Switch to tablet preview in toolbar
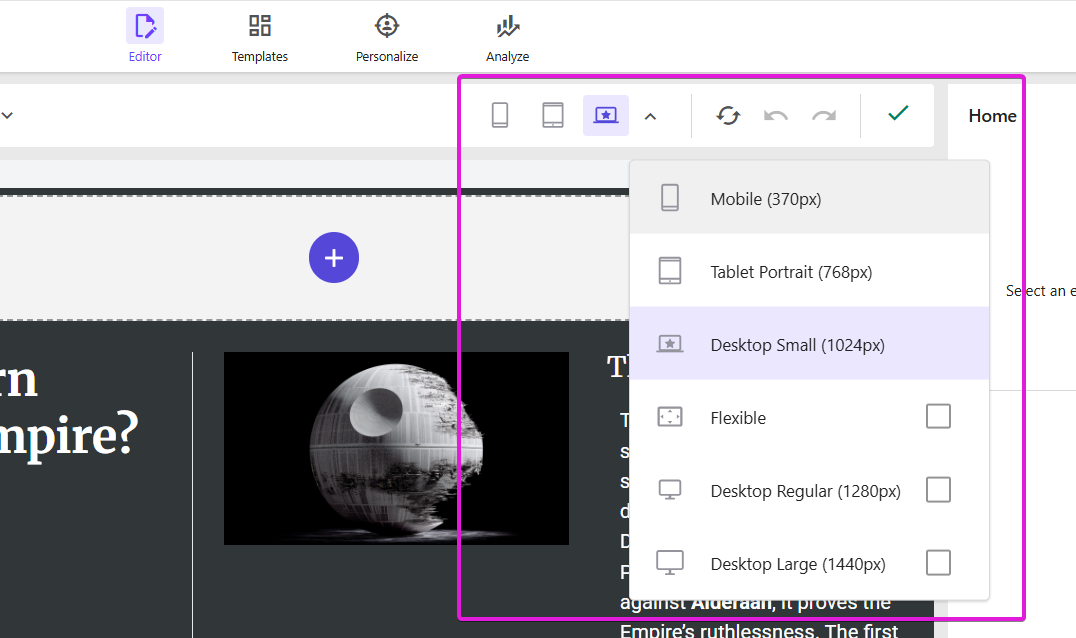 (x=553, y=116)
